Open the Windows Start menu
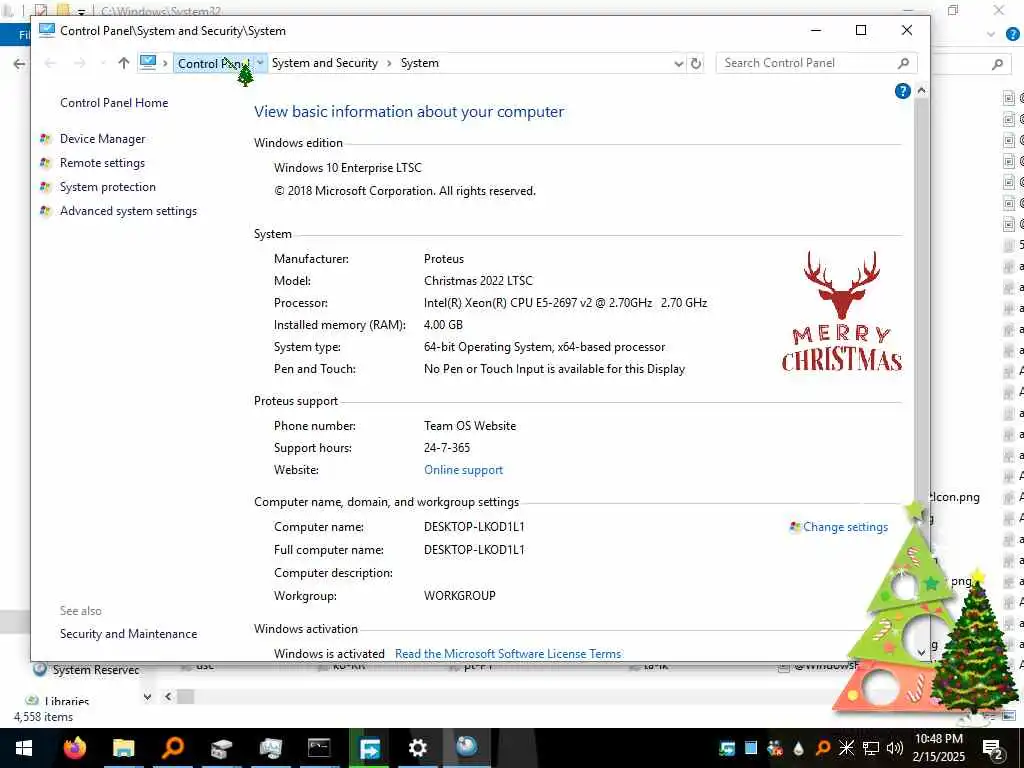The height and width of the screenshot is (768, 1024). pos(24,748)
